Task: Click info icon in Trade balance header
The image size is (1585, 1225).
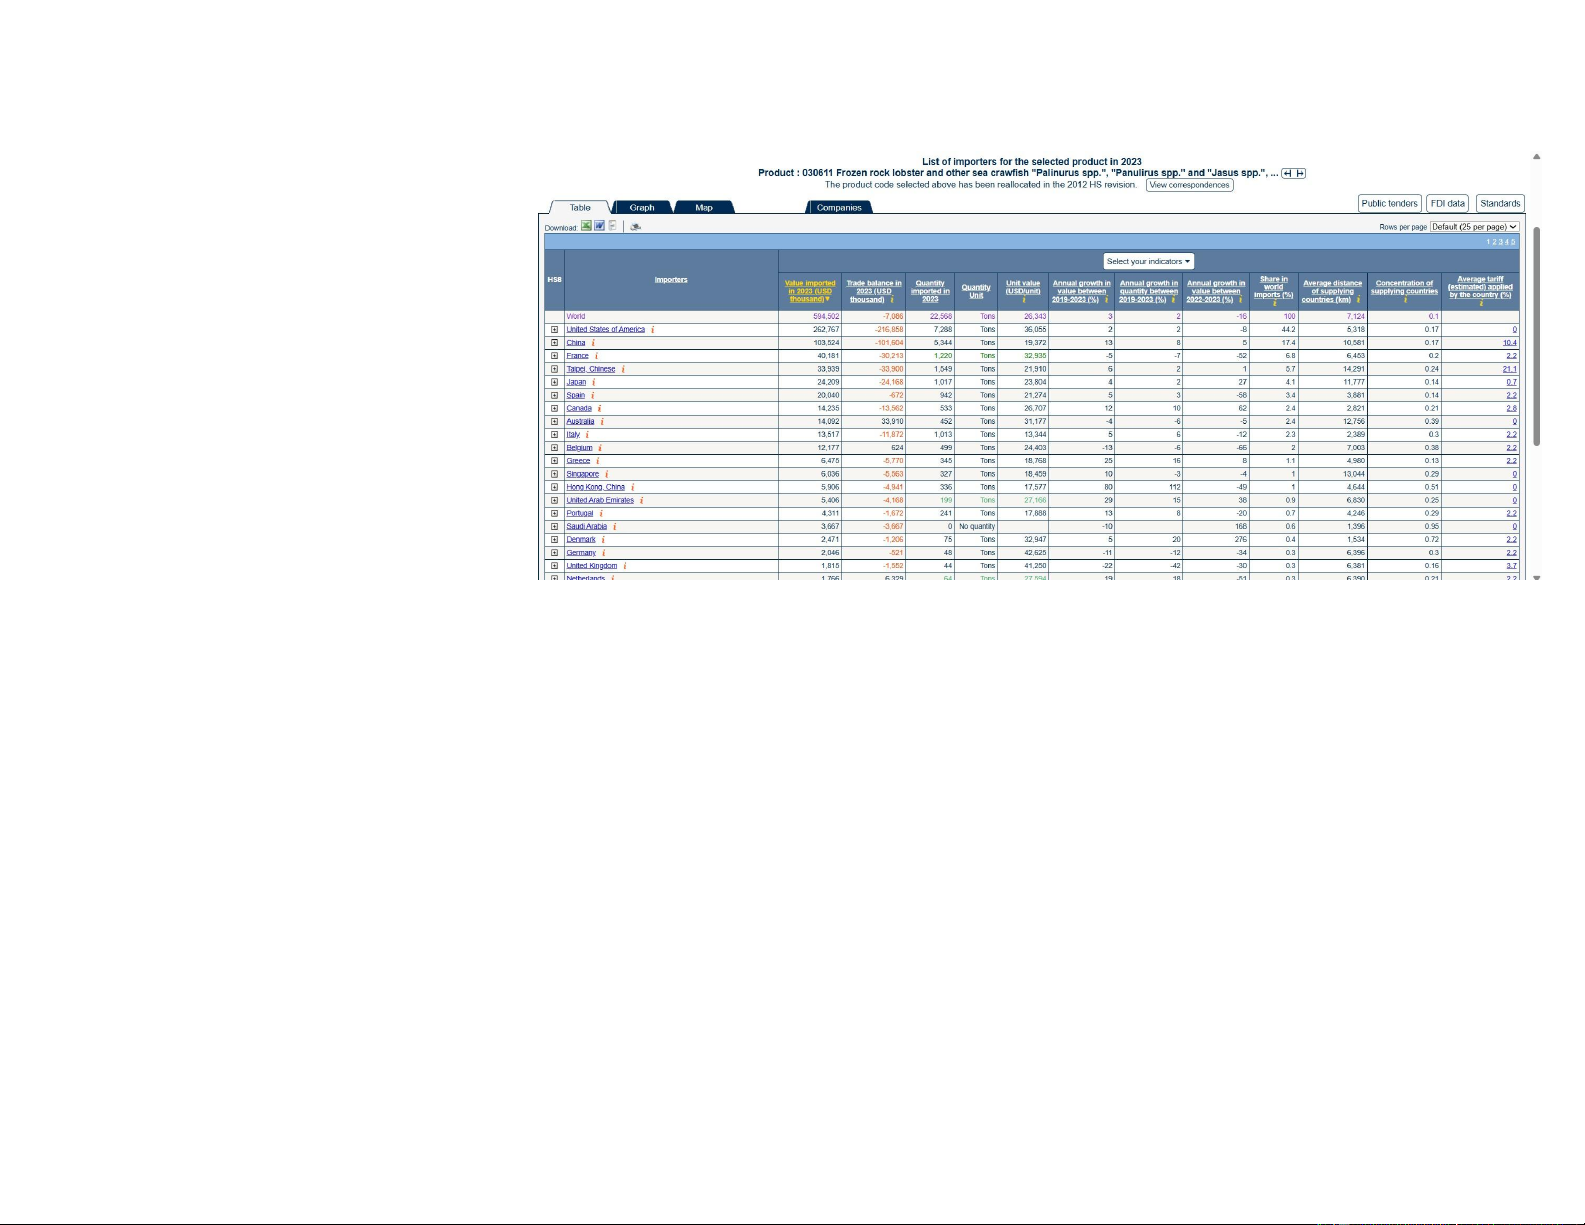Action: pyautogui.click(x=892, y=300)
